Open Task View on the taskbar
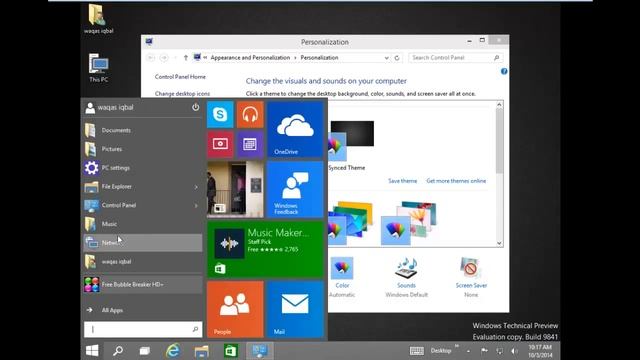The image size is (640, 360). (x=144, y=351)
